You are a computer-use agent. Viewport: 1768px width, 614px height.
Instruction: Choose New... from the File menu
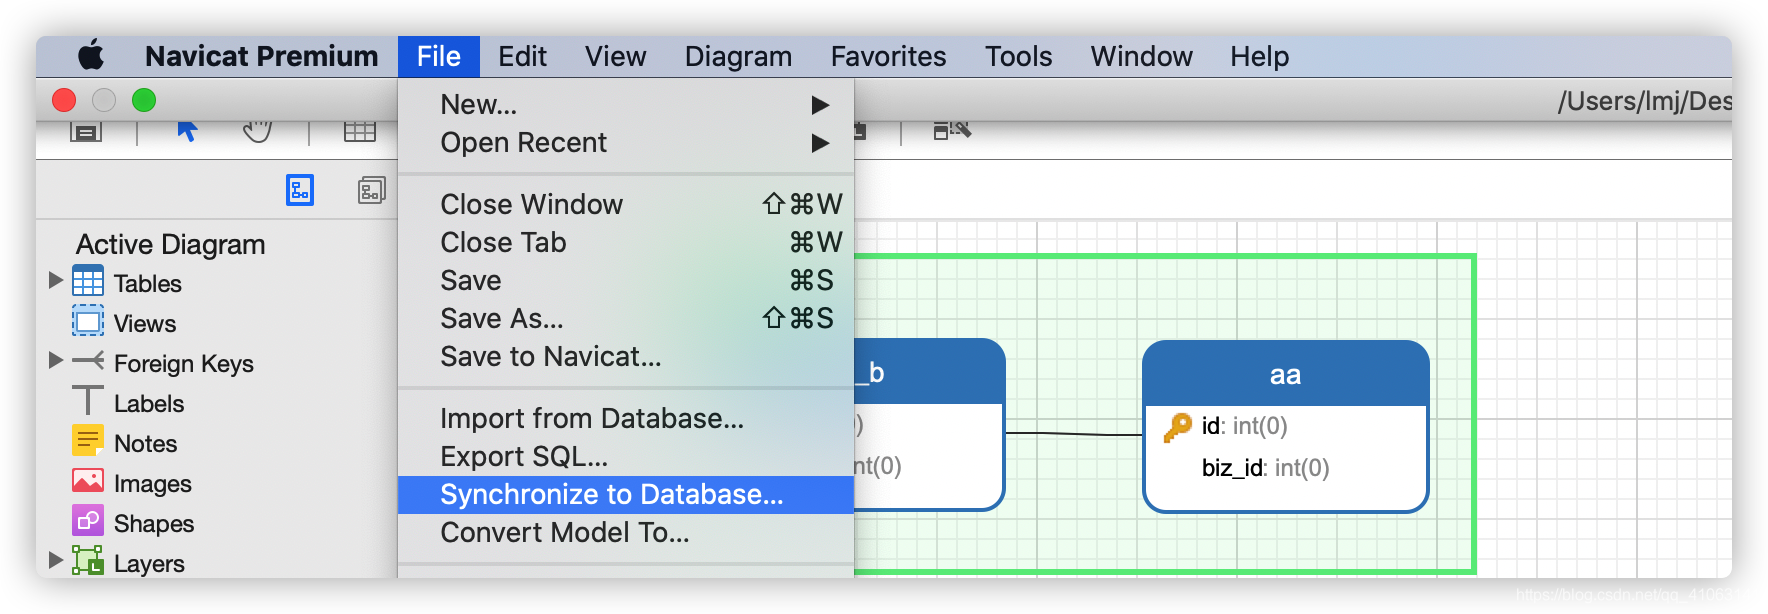point(626,105)
